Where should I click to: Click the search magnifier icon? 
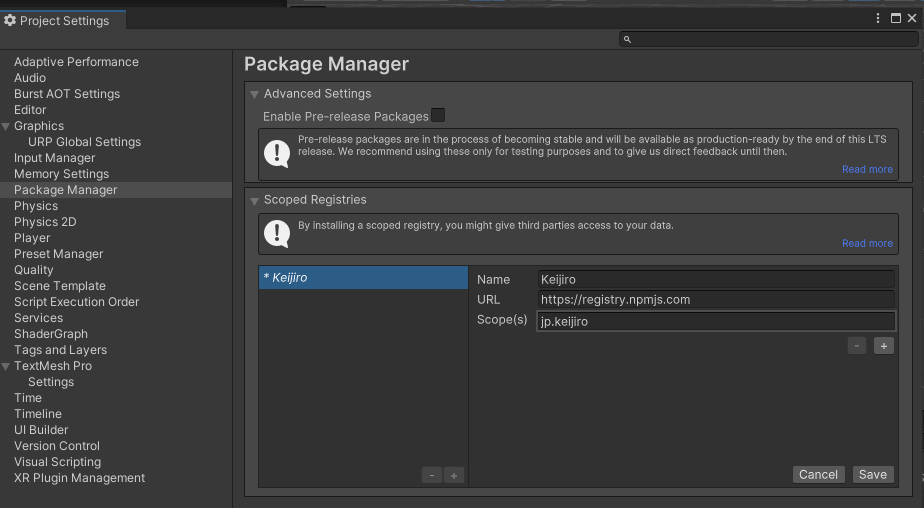[627, 39]
